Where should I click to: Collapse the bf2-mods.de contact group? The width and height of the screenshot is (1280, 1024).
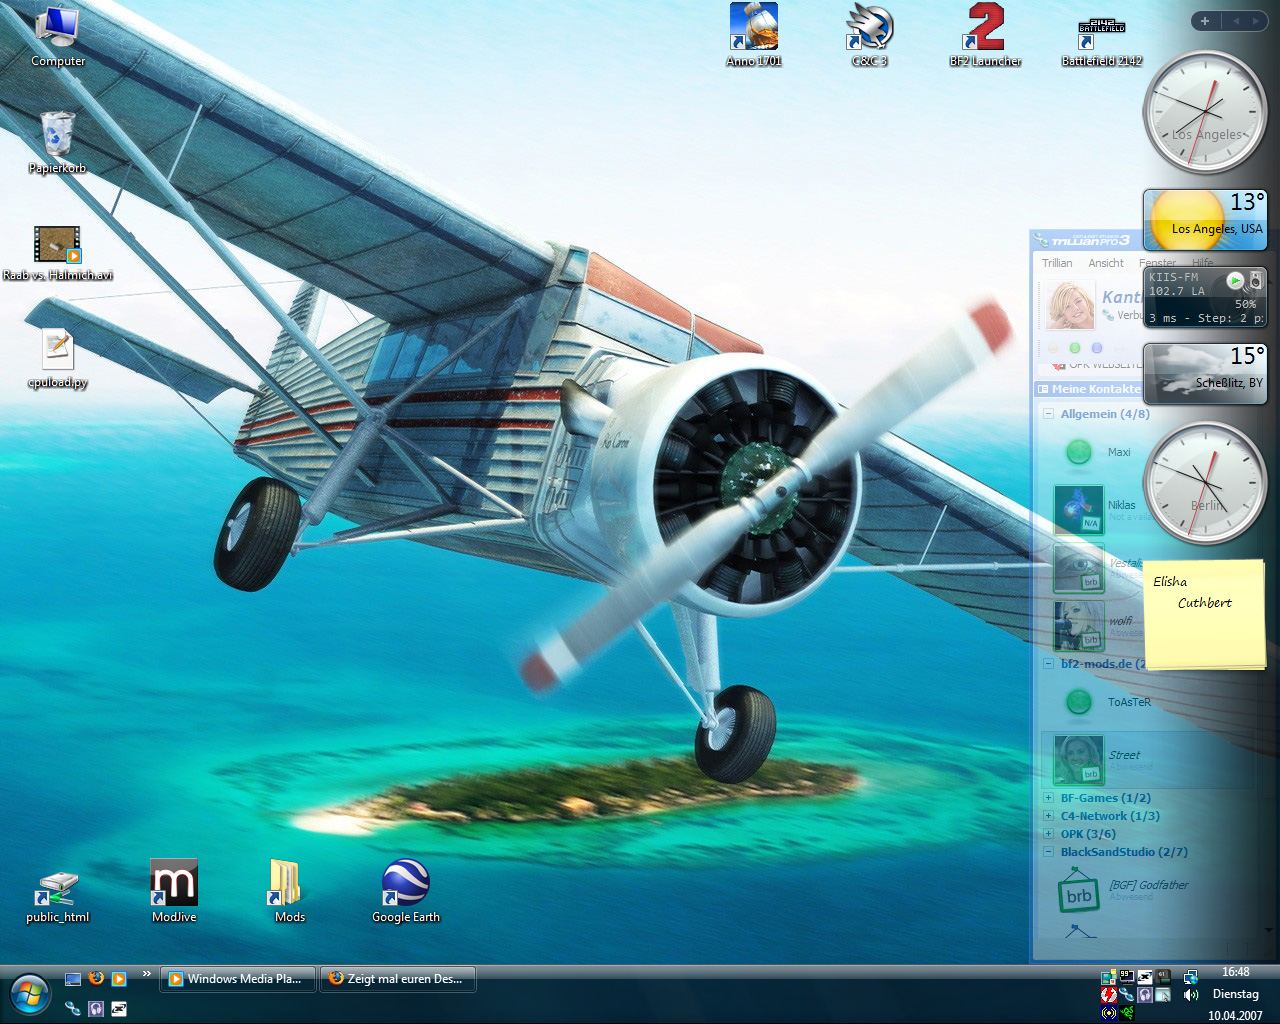point(1048,663)
